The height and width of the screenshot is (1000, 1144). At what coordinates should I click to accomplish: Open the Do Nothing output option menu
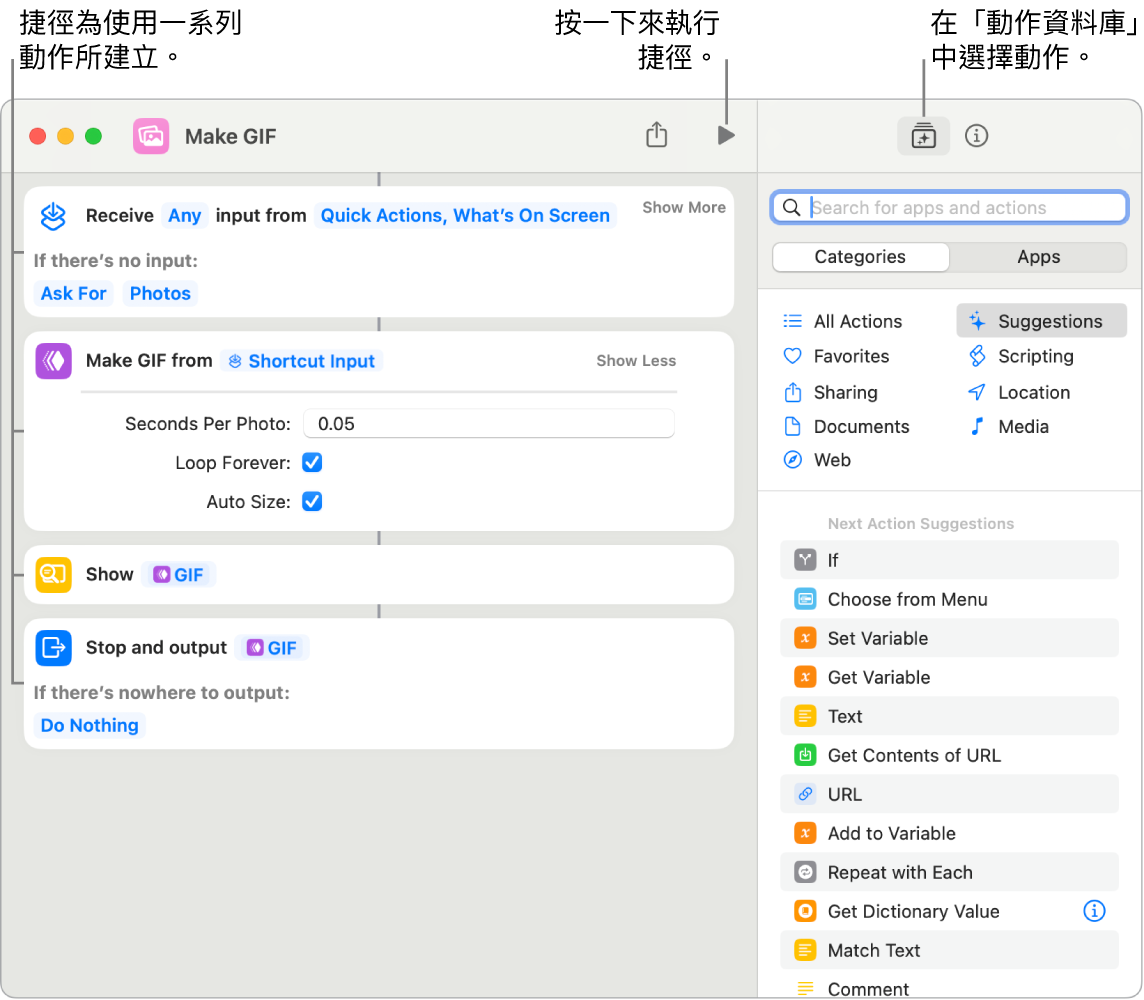coord(90,726)
